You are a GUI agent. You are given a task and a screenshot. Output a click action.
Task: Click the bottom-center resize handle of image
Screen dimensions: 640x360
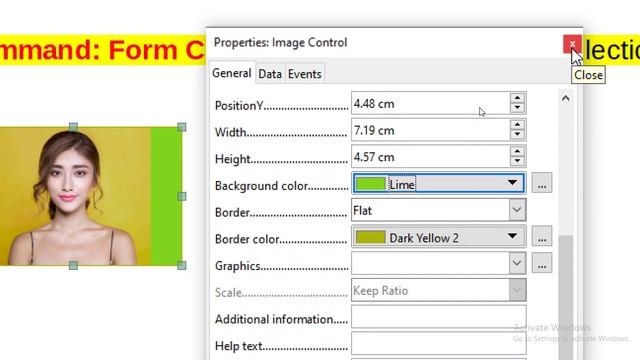pos(73,266)
